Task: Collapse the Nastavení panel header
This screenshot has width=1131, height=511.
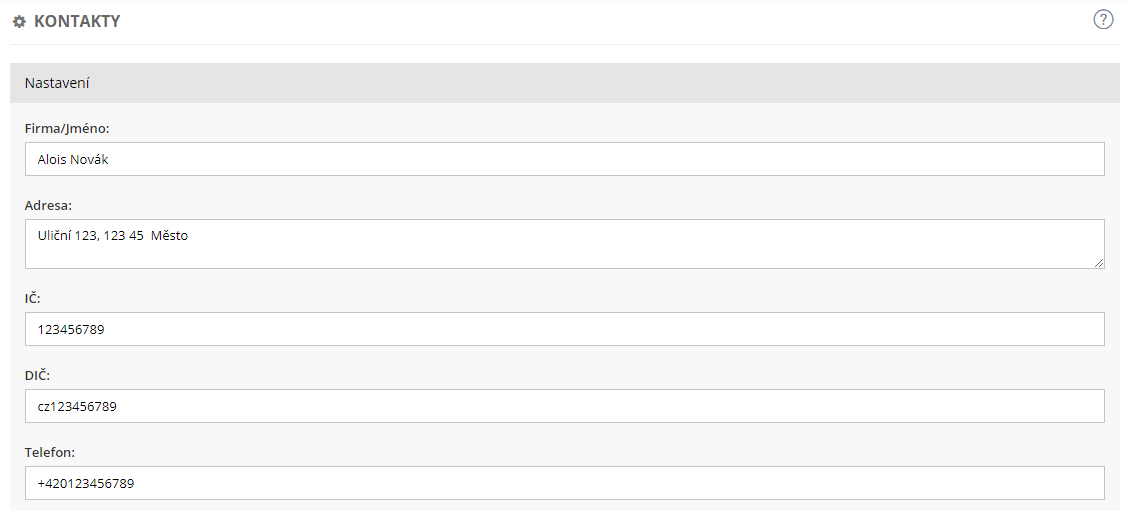Action: coord(564,83)
